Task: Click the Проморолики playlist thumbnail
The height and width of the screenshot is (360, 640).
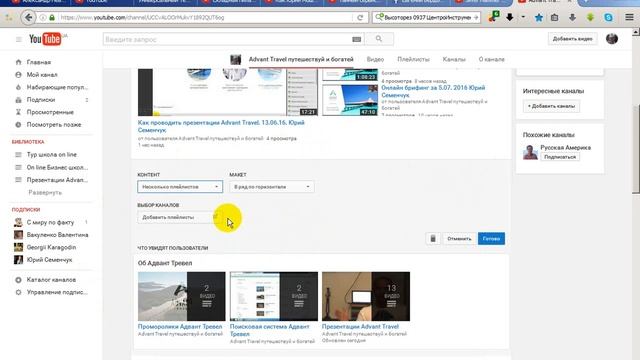Action: point(181,296)
